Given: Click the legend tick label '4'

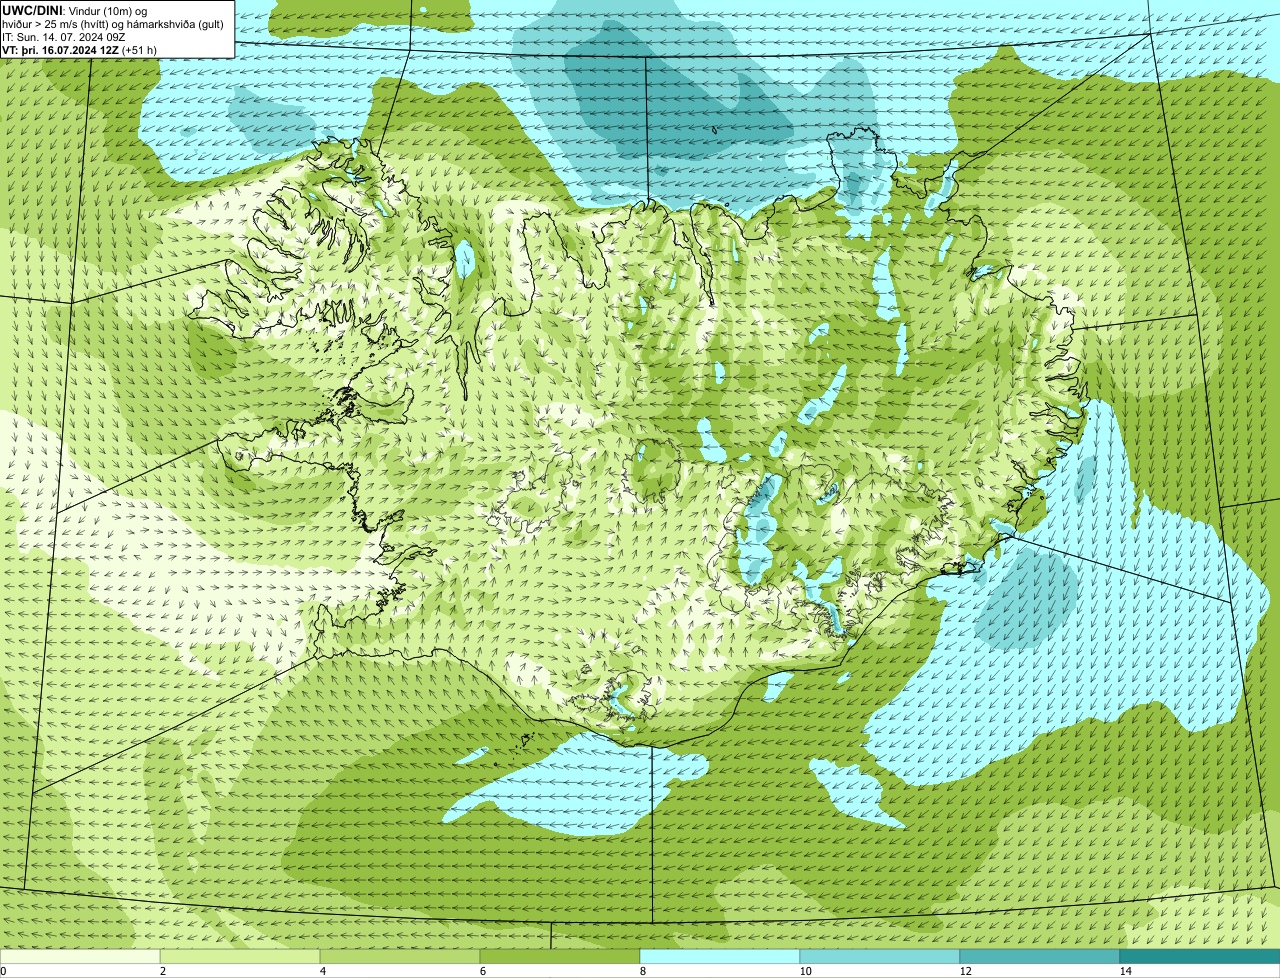Looking at the screenshot, I should pos(322,971).
